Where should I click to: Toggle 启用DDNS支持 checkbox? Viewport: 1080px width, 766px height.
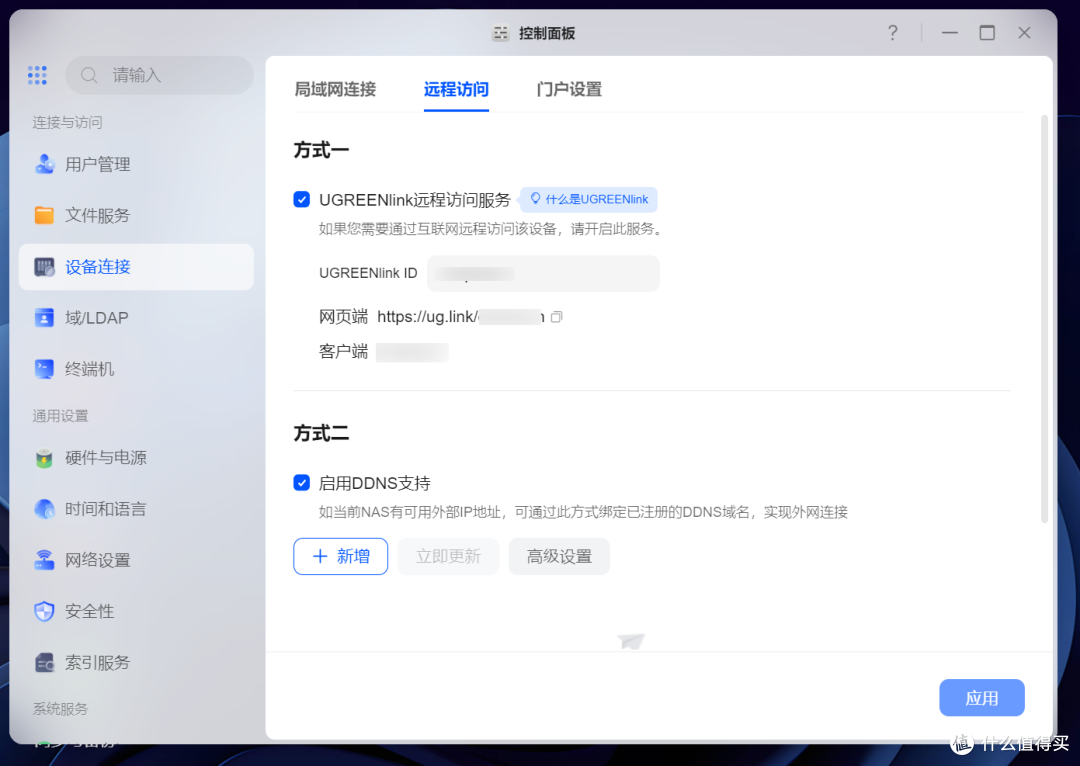[x=302, y=483]
